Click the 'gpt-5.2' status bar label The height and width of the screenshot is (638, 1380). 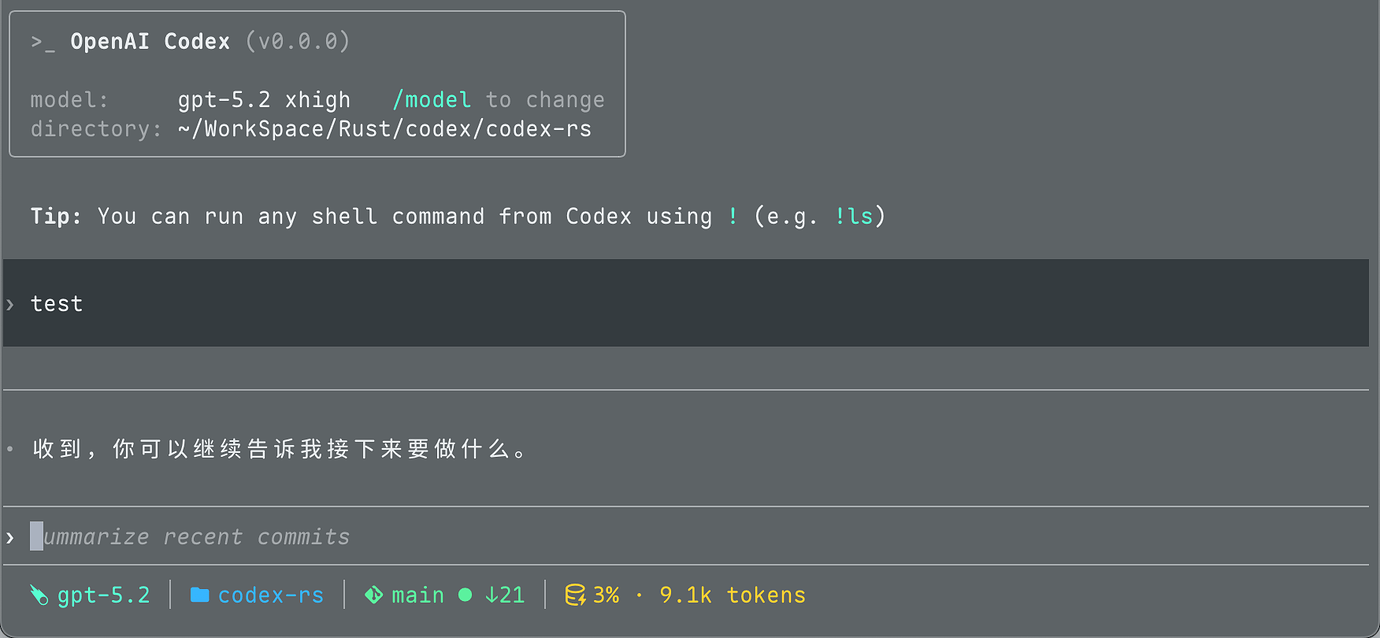click(104, 596)
